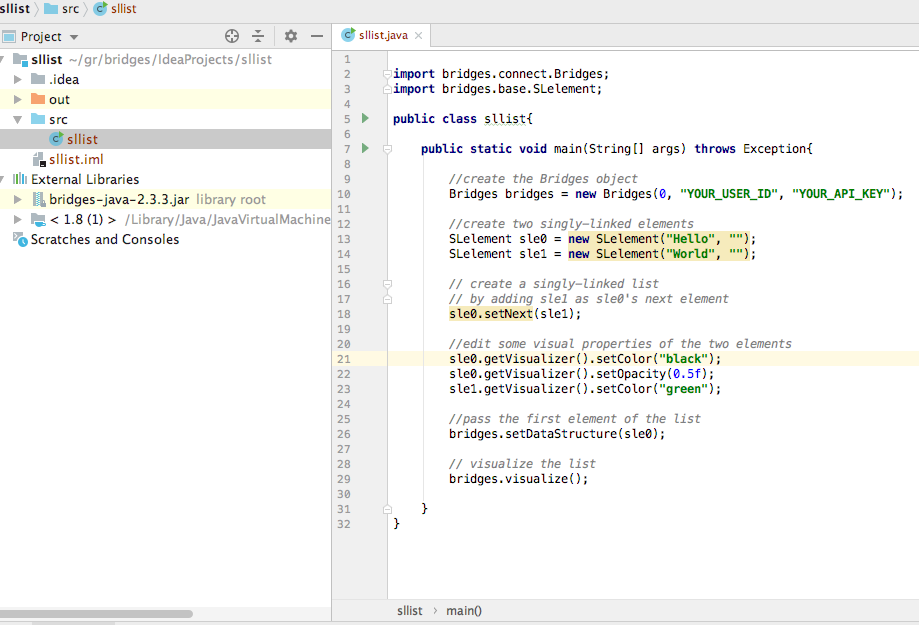This screenshot has height=625, width=919.
Task: Click bridges.visualize() on line 29
Action: point(518,479)
